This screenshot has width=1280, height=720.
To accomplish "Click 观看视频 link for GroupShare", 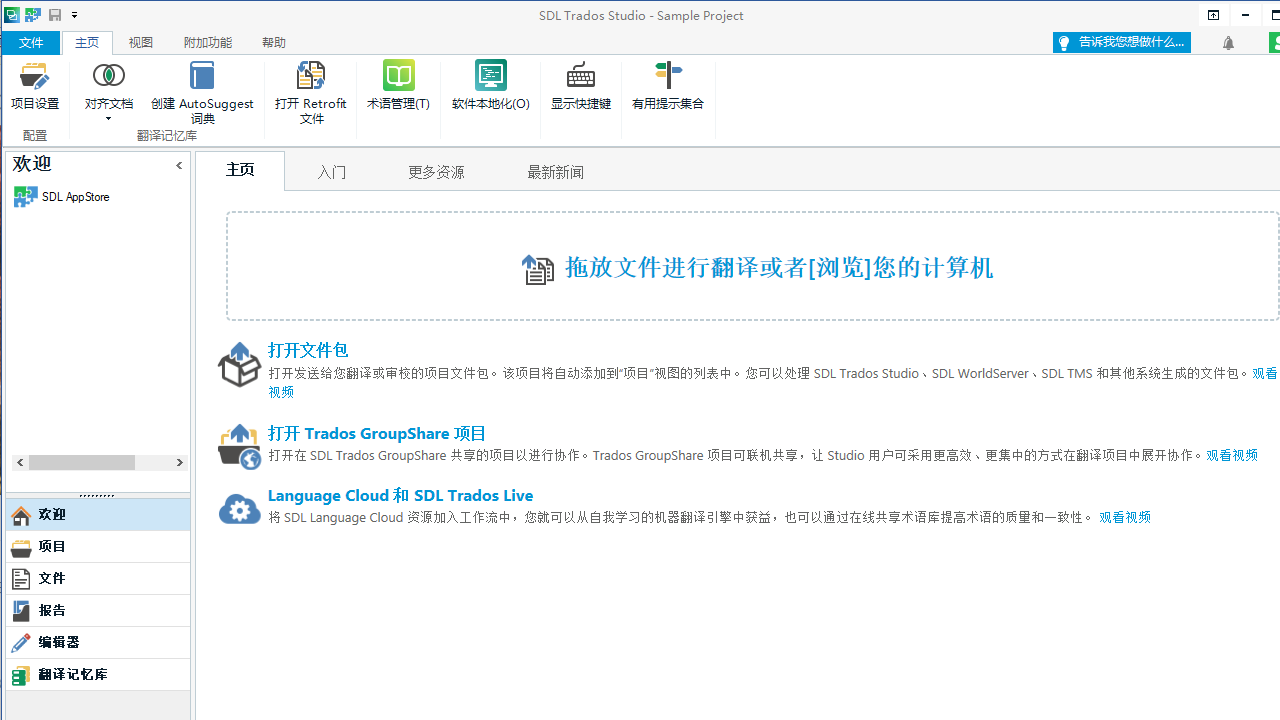I will click(1232, 455).
